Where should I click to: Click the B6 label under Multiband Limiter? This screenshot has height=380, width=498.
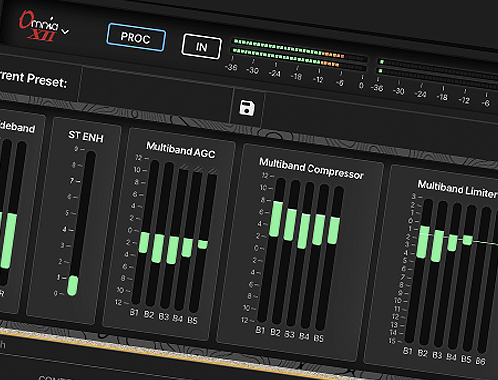(x=480, y=360)
